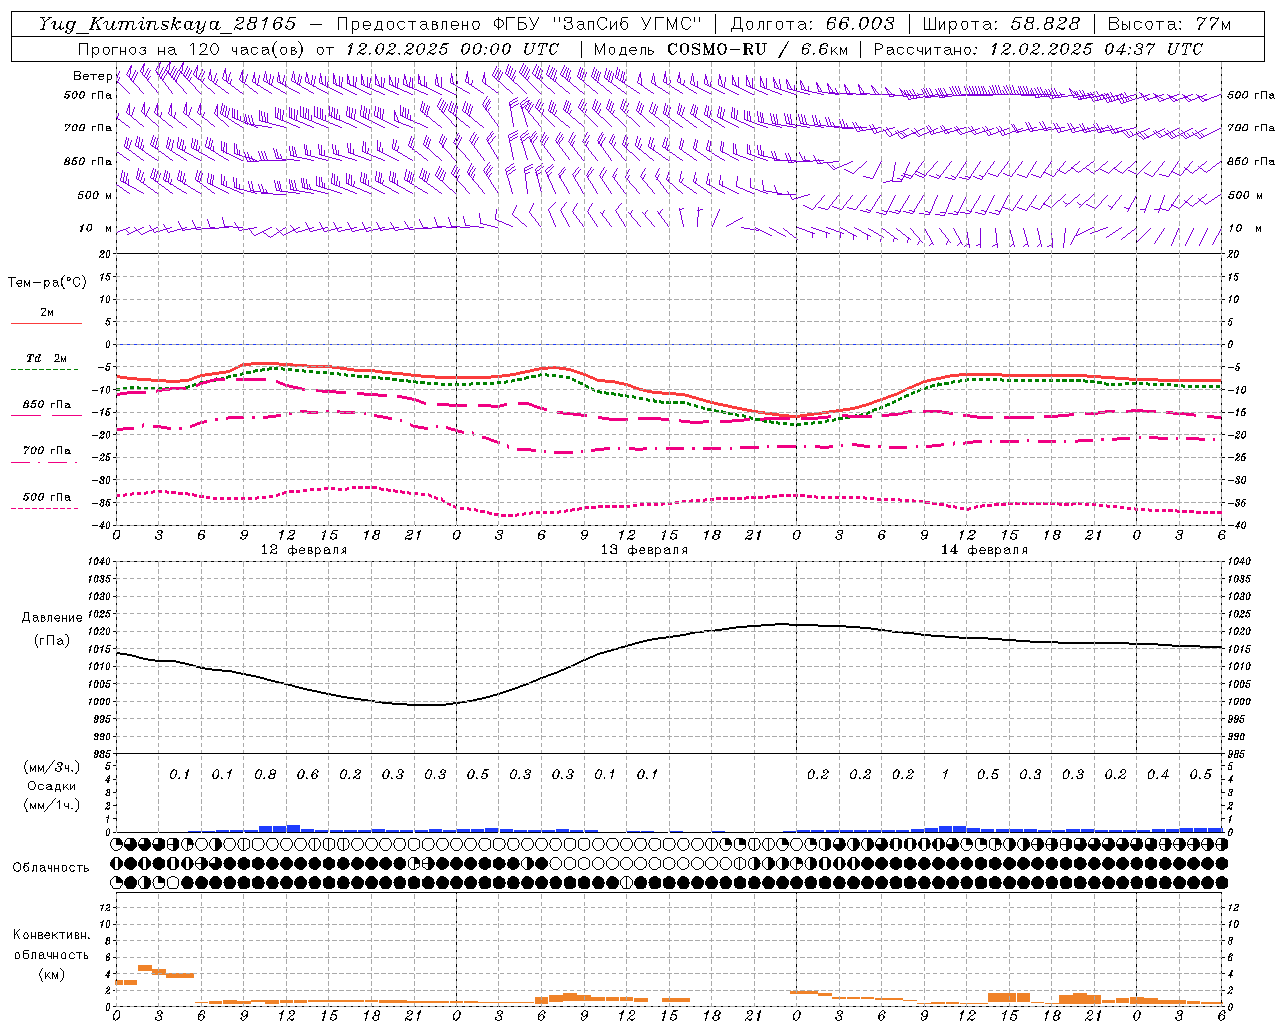Click the '700 гПа' label in temperature legend
Image resolution: width=1280 pixels, height=1024 pixels.
pos(47,451)
